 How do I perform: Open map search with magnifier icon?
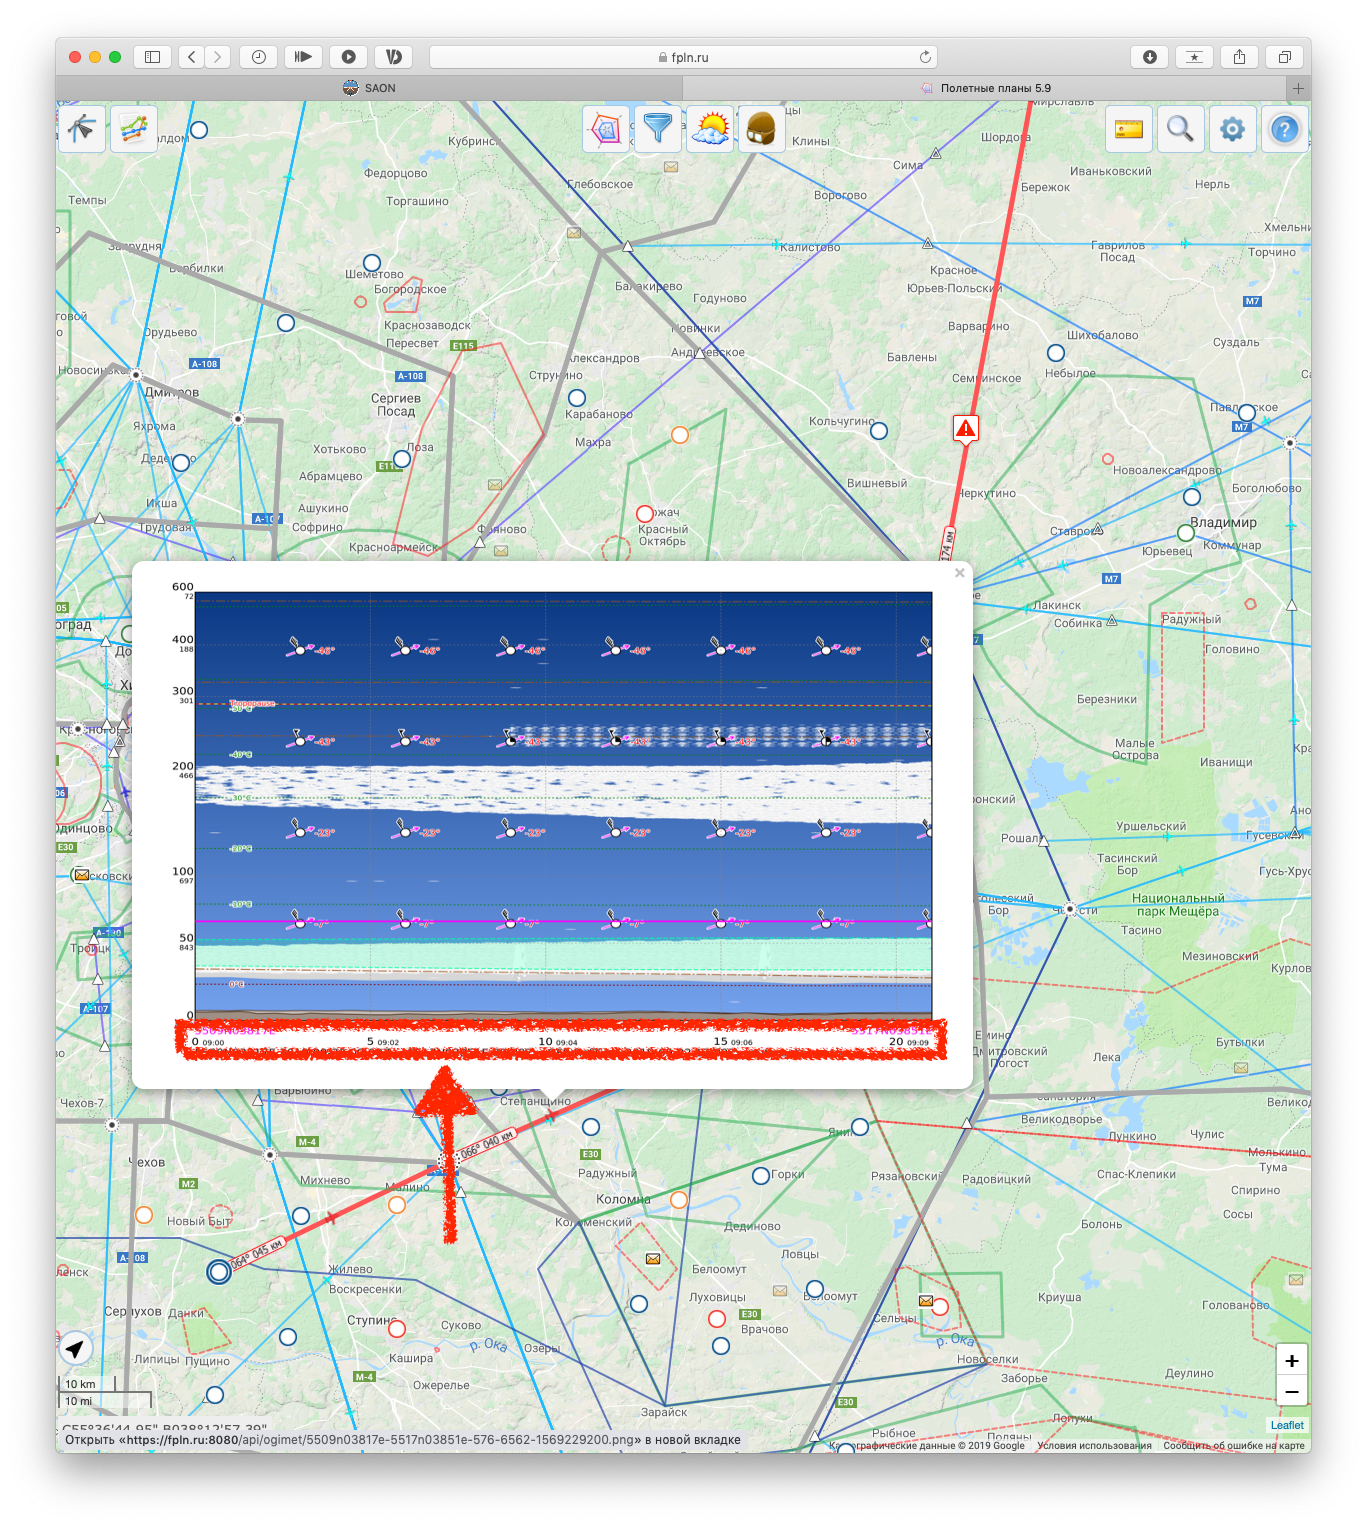1181,129
